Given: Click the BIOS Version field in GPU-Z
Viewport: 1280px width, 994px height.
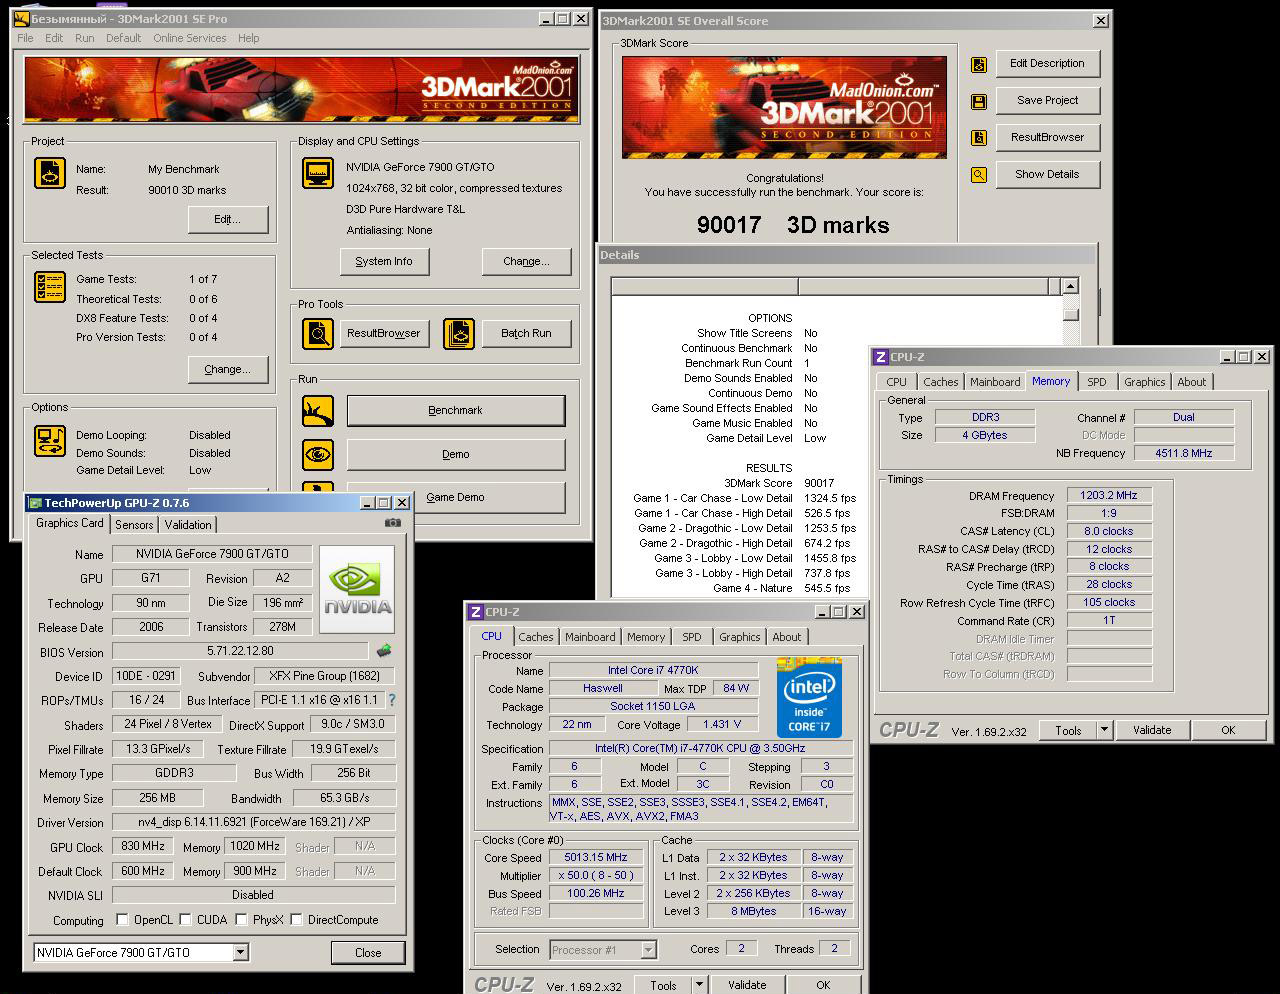Looking at the screenshot, I should [241, 652].
